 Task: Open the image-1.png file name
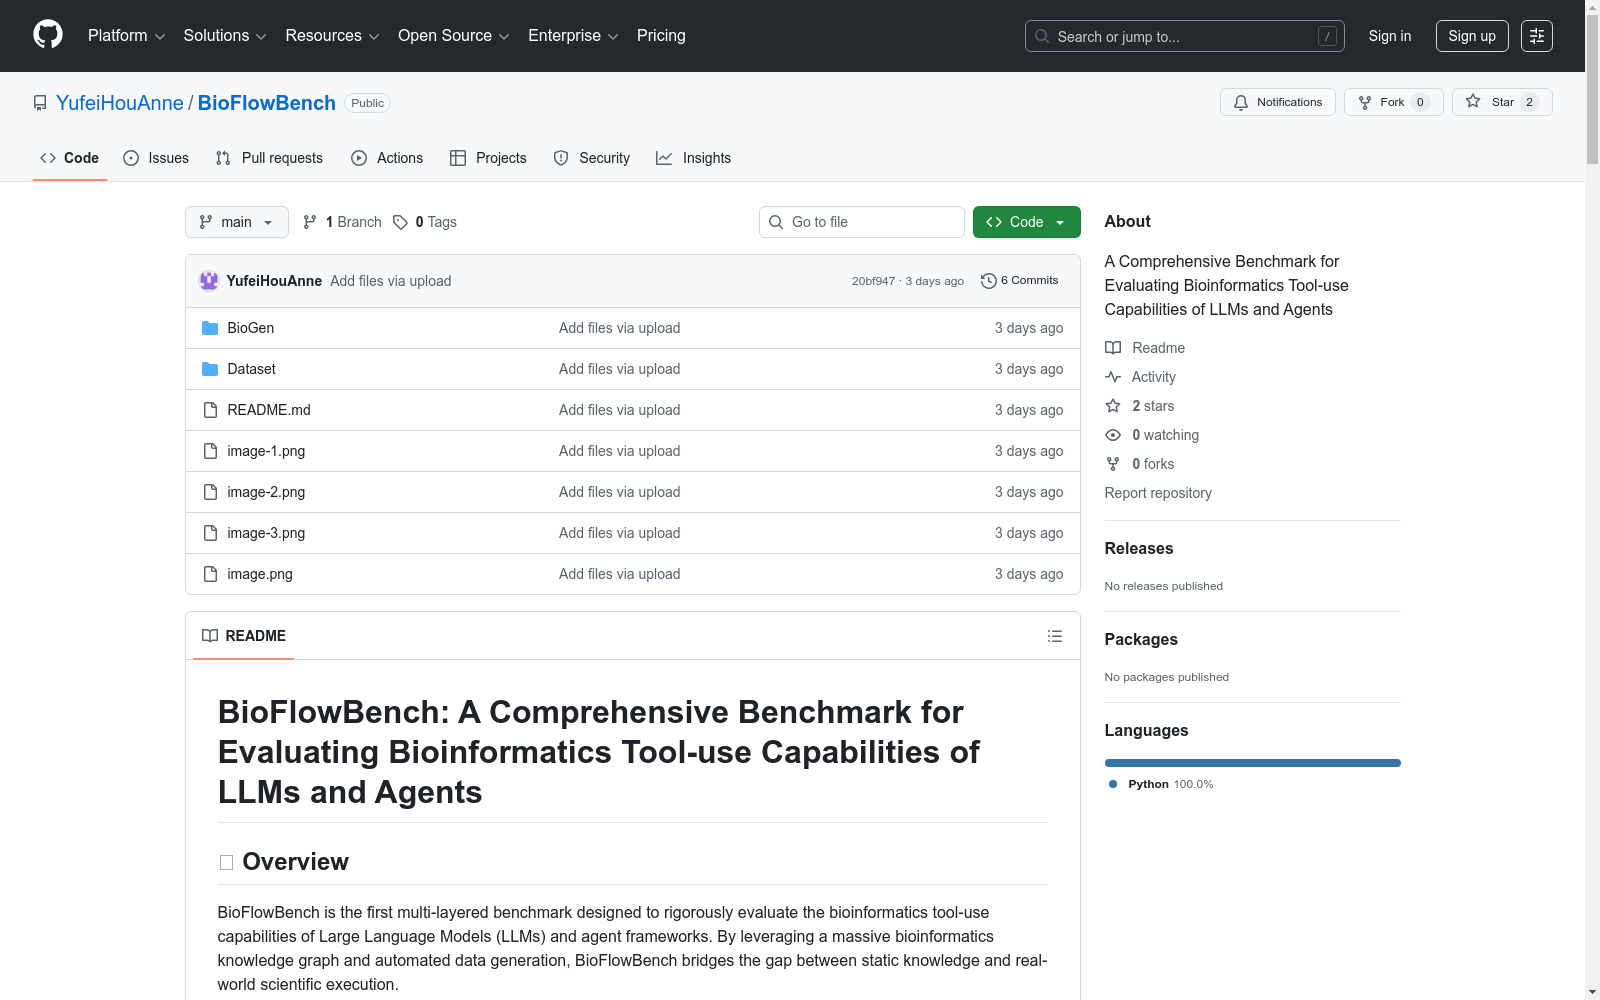click(266, 451)
